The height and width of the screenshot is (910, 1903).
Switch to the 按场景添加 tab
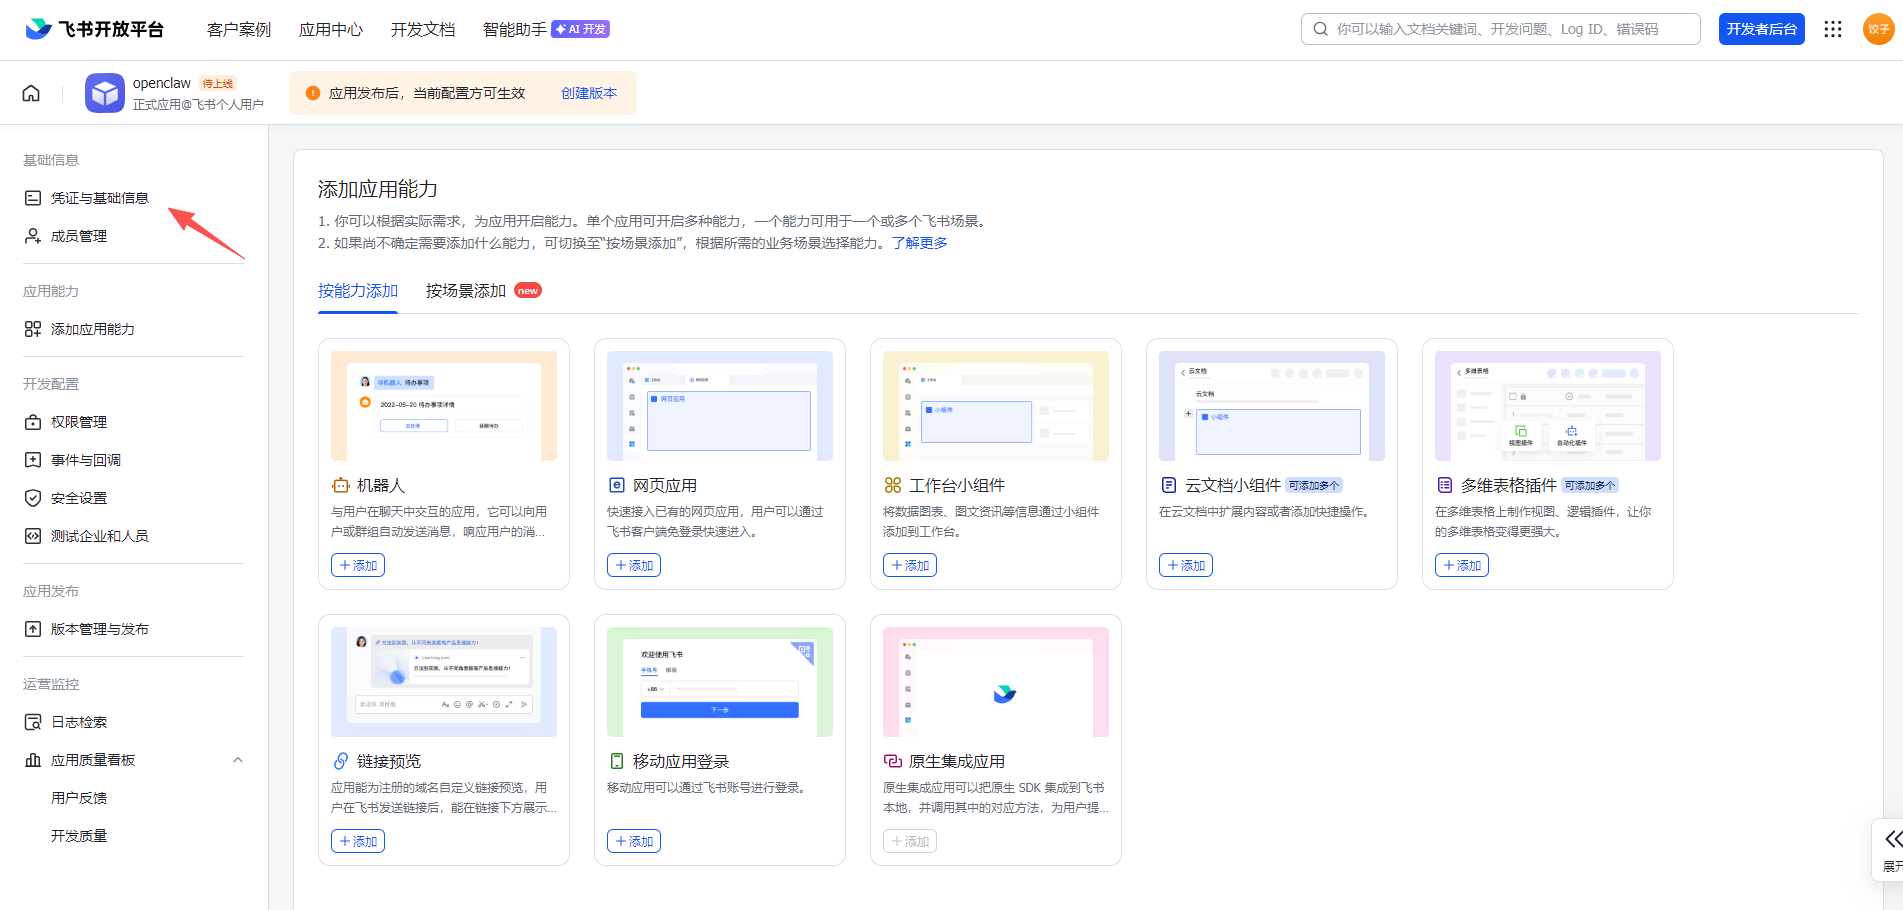pos(464,290)
